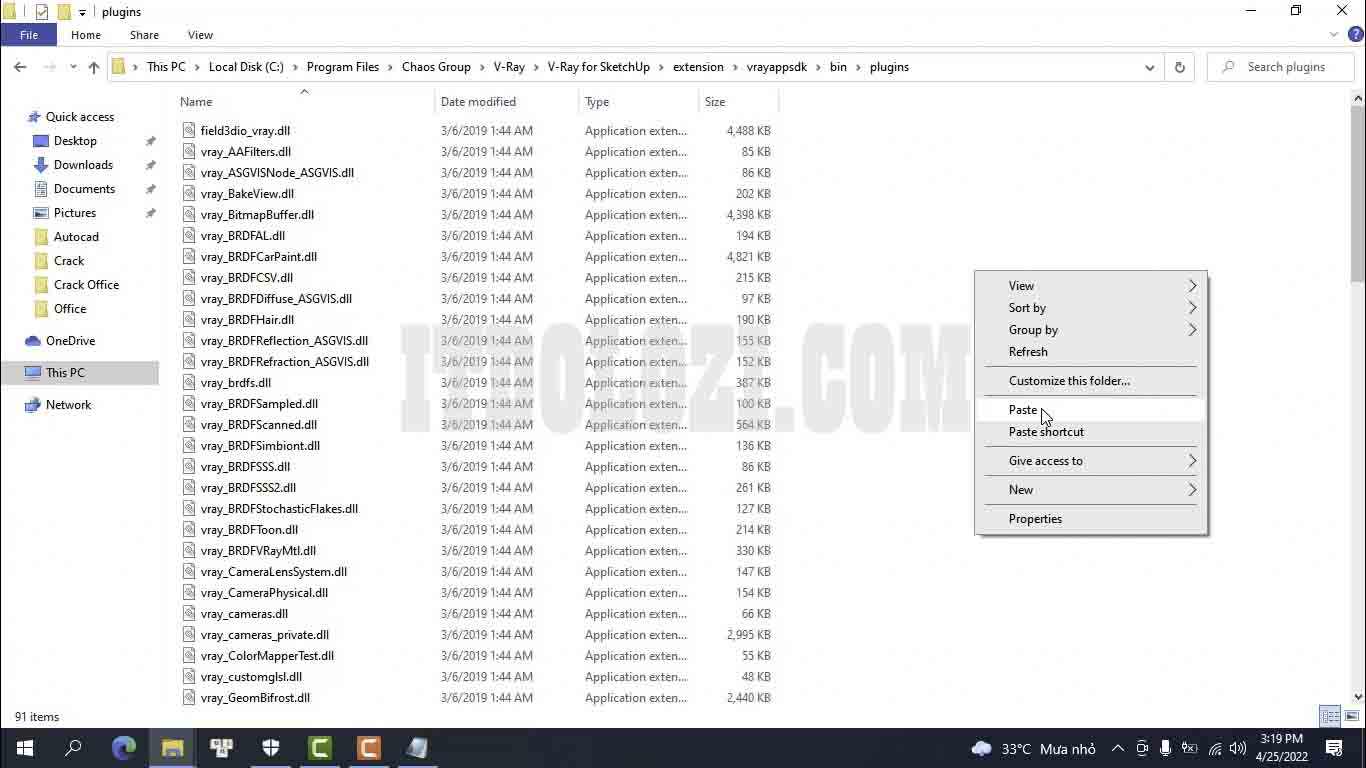Click the Back navigation arrow
Screen dimensions: 1366x768
(x=20, y=67)
